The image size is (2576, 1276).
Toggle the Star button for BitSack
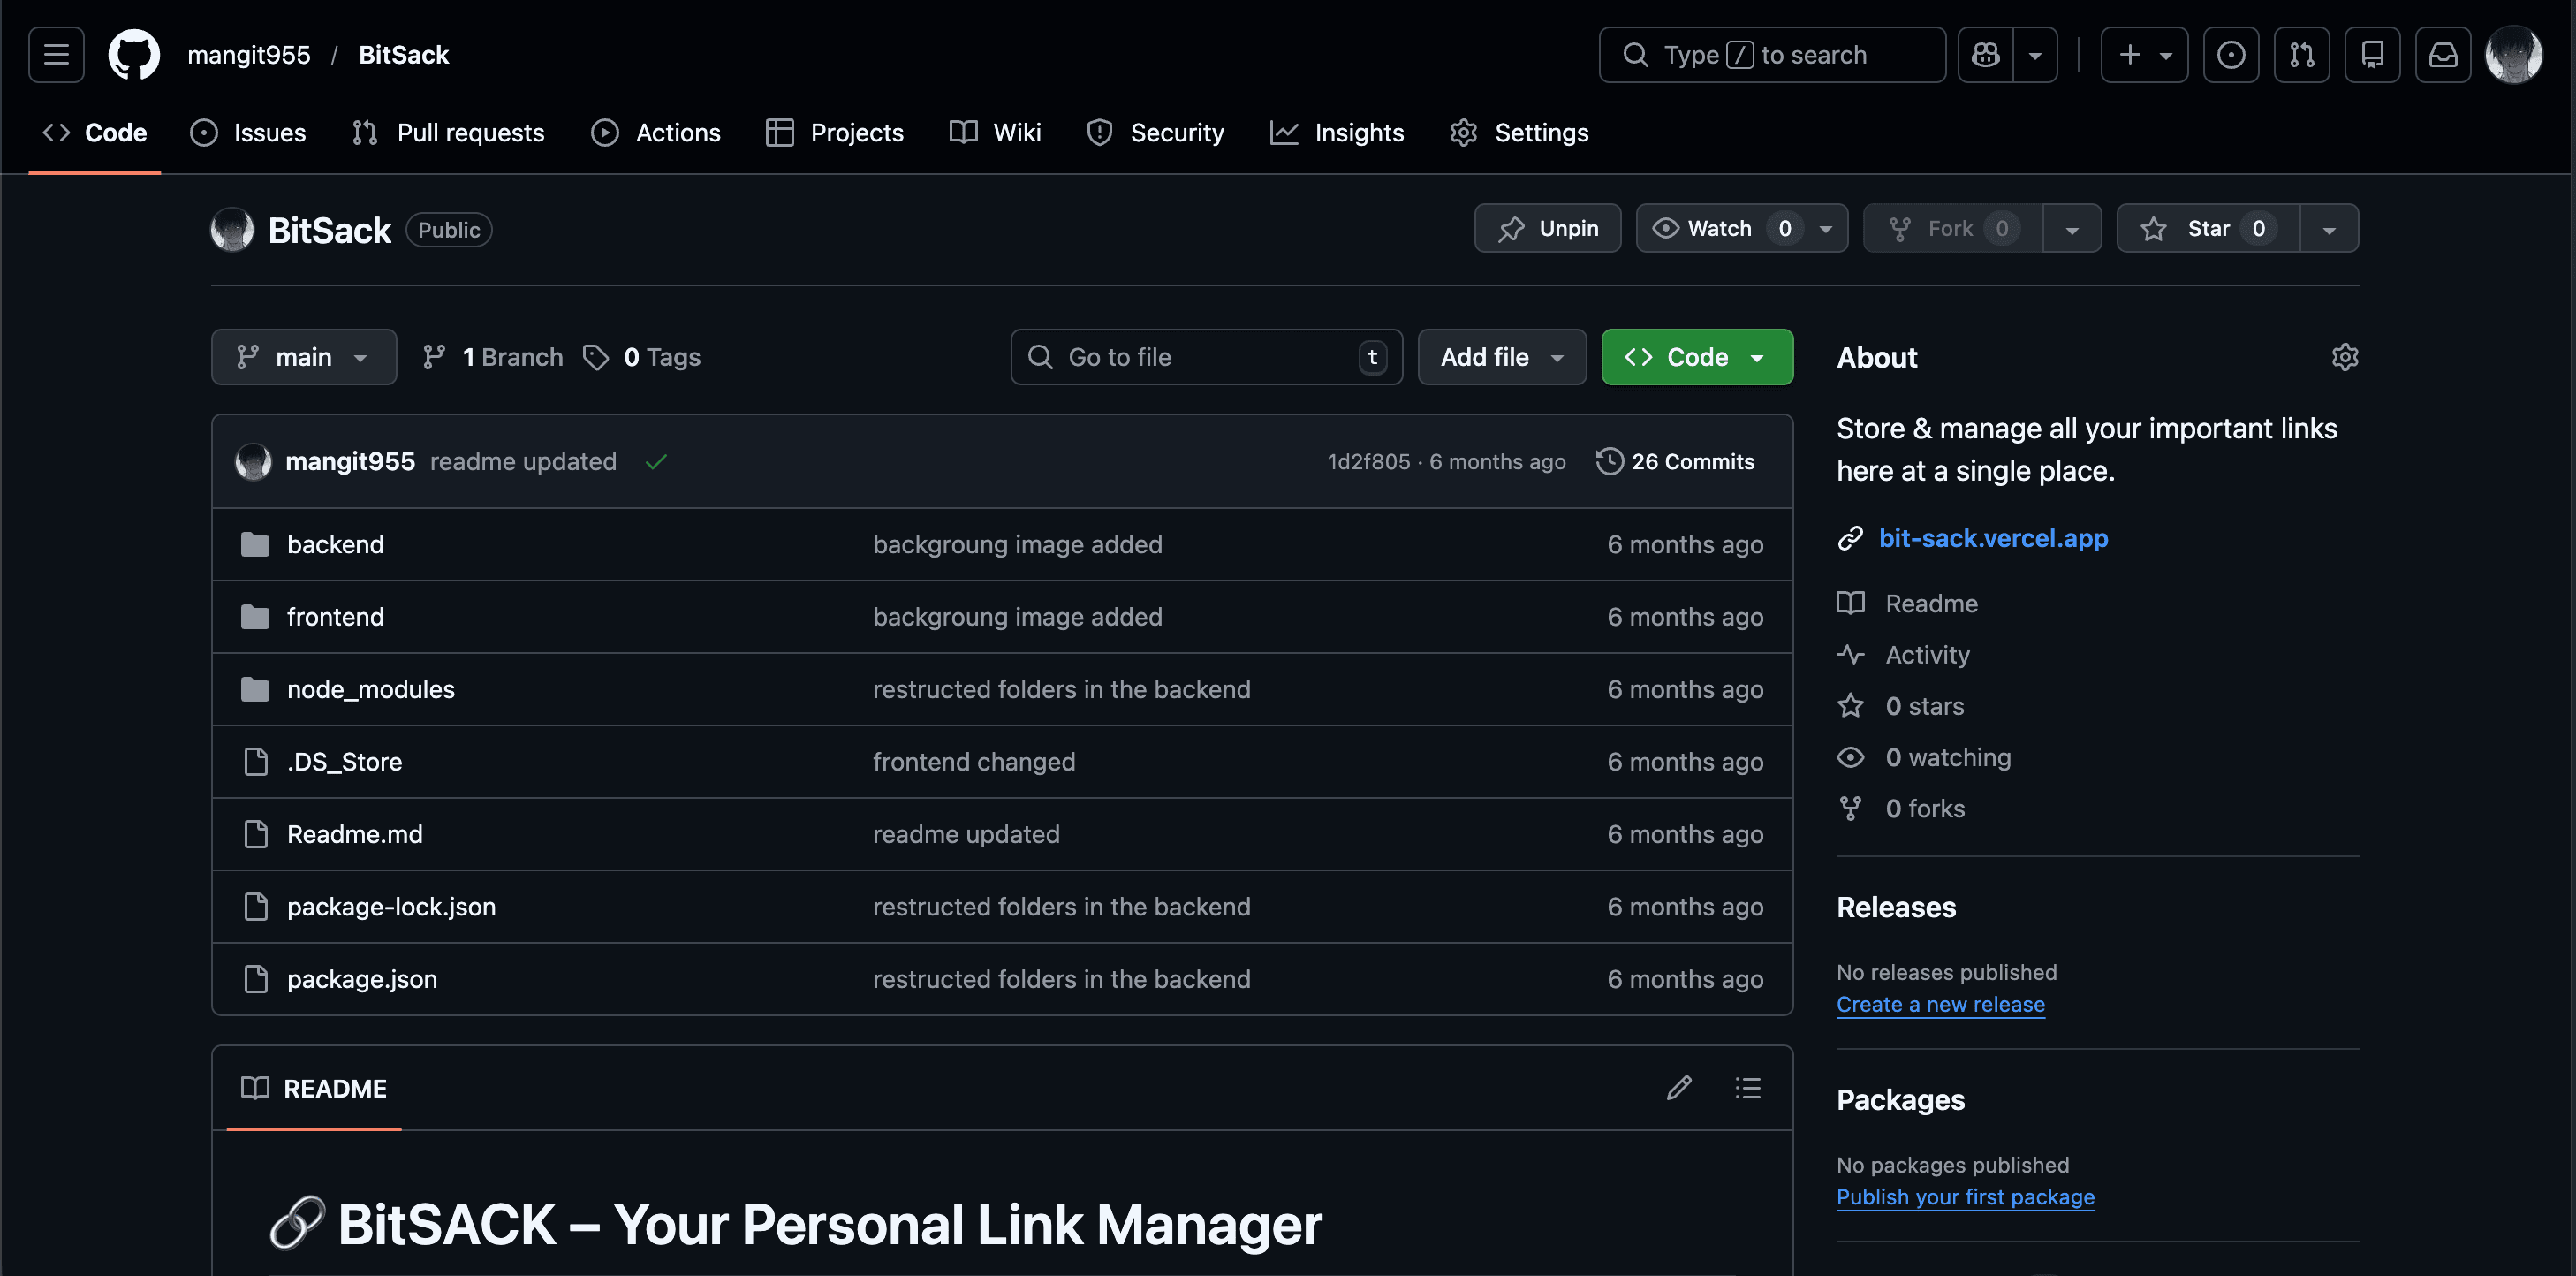(x=2208, y=229)
